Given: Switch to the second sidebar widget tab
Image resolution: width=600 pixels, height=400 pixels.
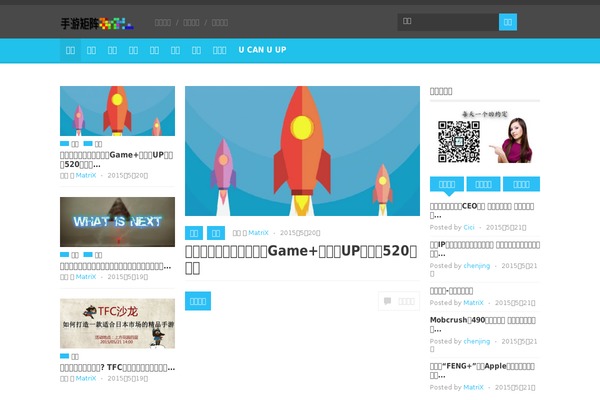Looking at the screenshot, I should (484, 184).
